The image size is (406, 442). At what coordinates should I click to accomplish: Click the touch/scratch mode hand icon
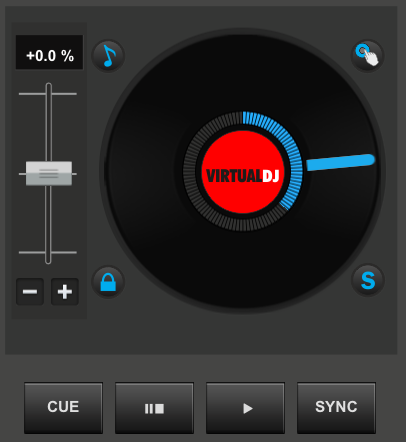click(x=368, y=55)
